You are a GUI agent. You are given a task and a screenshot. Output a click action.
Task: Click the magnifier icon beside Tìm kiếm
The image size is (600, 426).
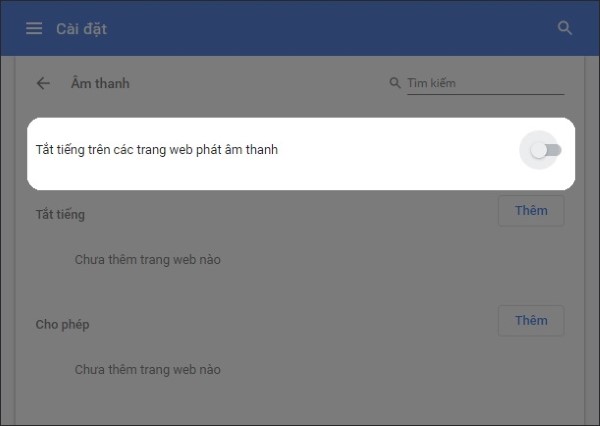[x=395, y=83]
